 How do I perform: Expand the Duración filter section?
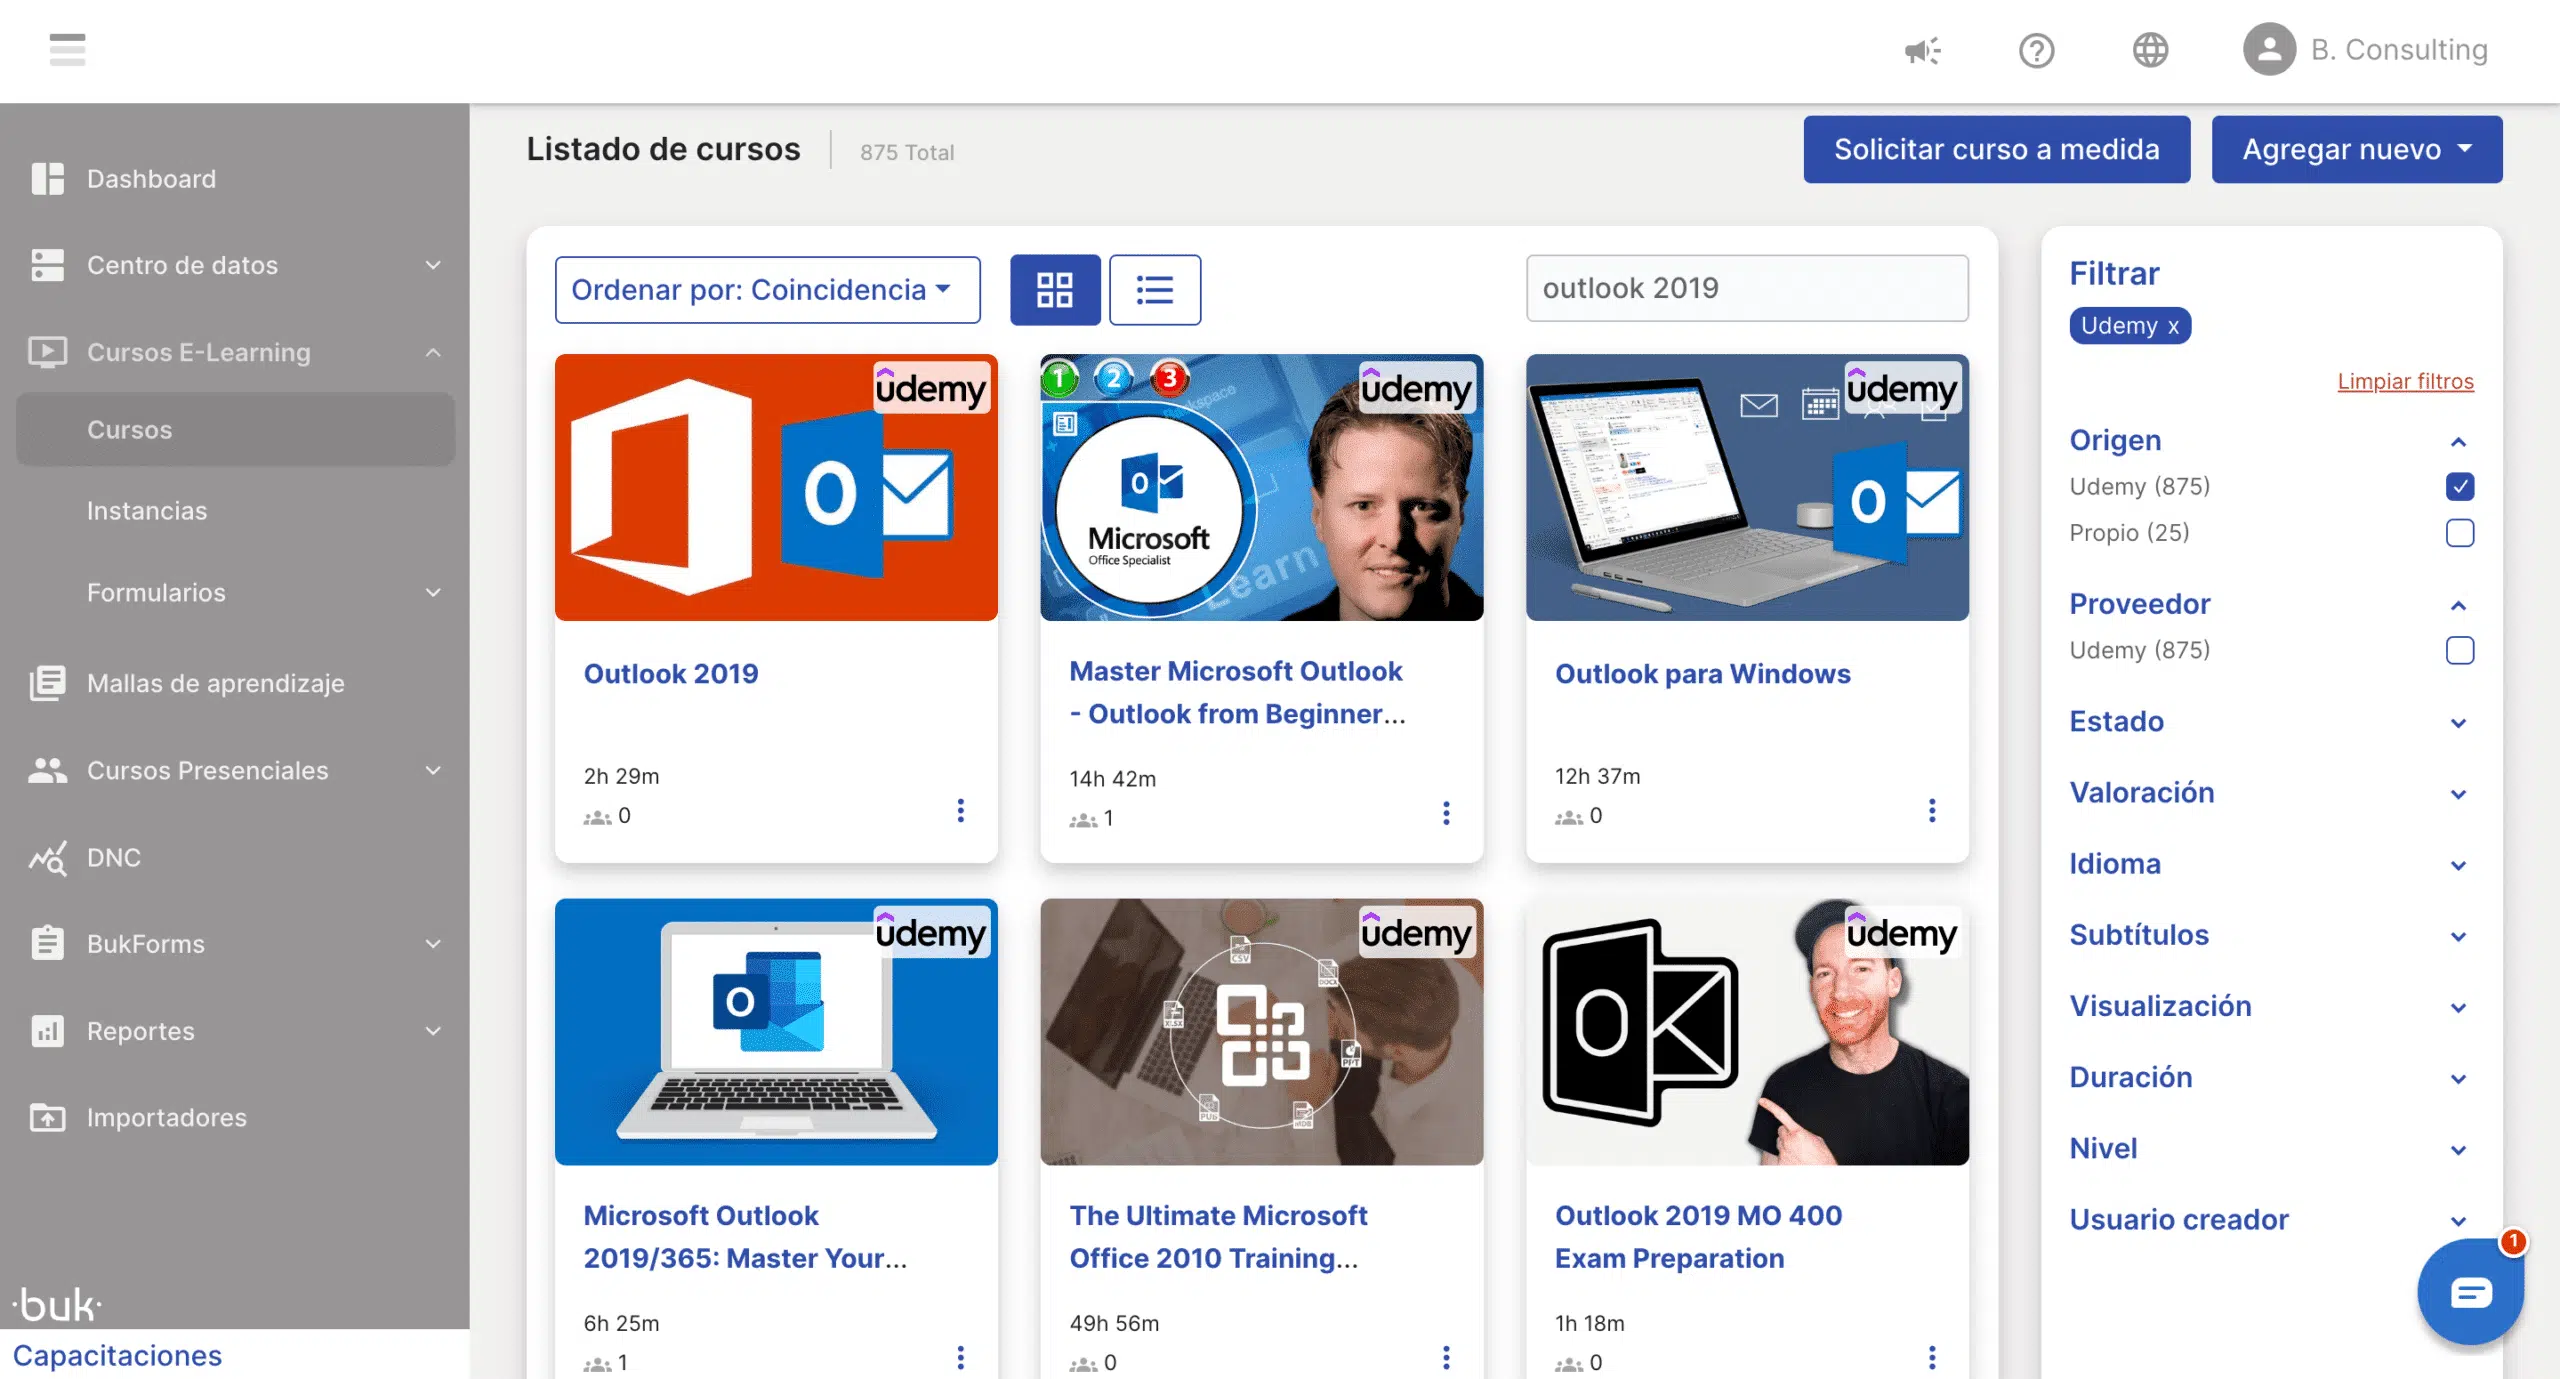tap(2459, 1078)
